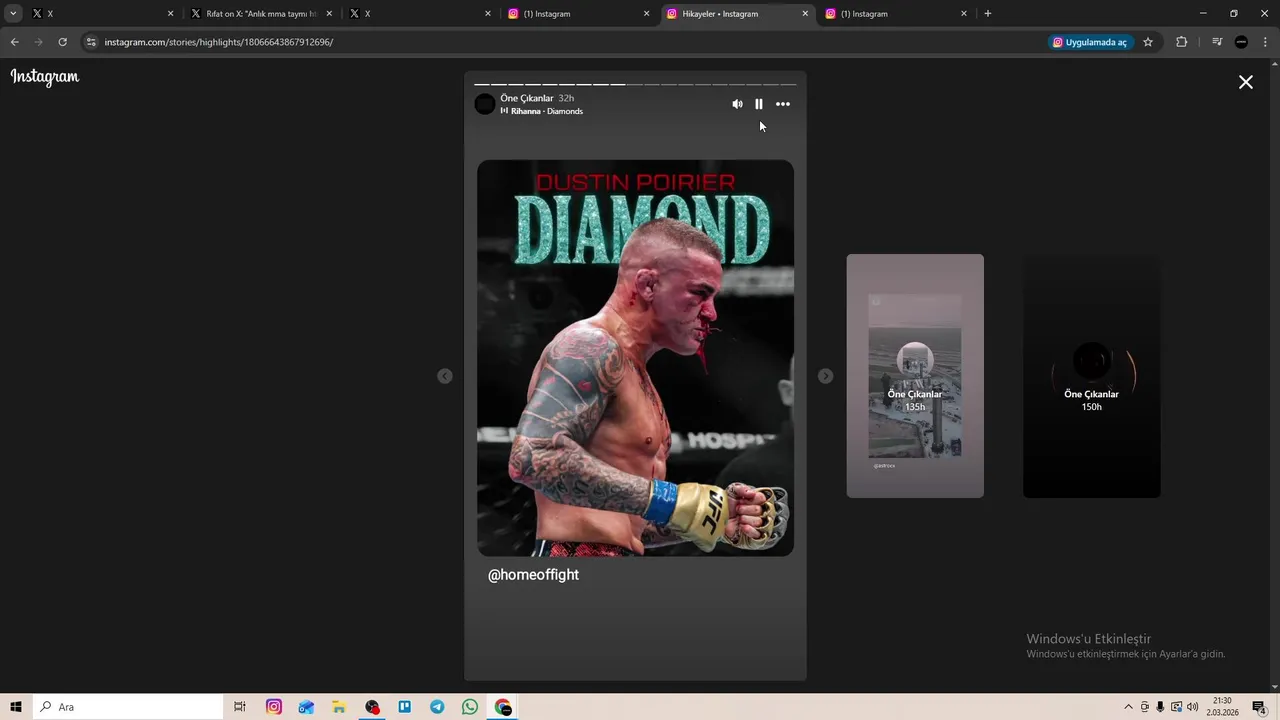The width and height of the screenshot is (1280, 720).
Task: View site information icon in address bar
Action: 91,42
